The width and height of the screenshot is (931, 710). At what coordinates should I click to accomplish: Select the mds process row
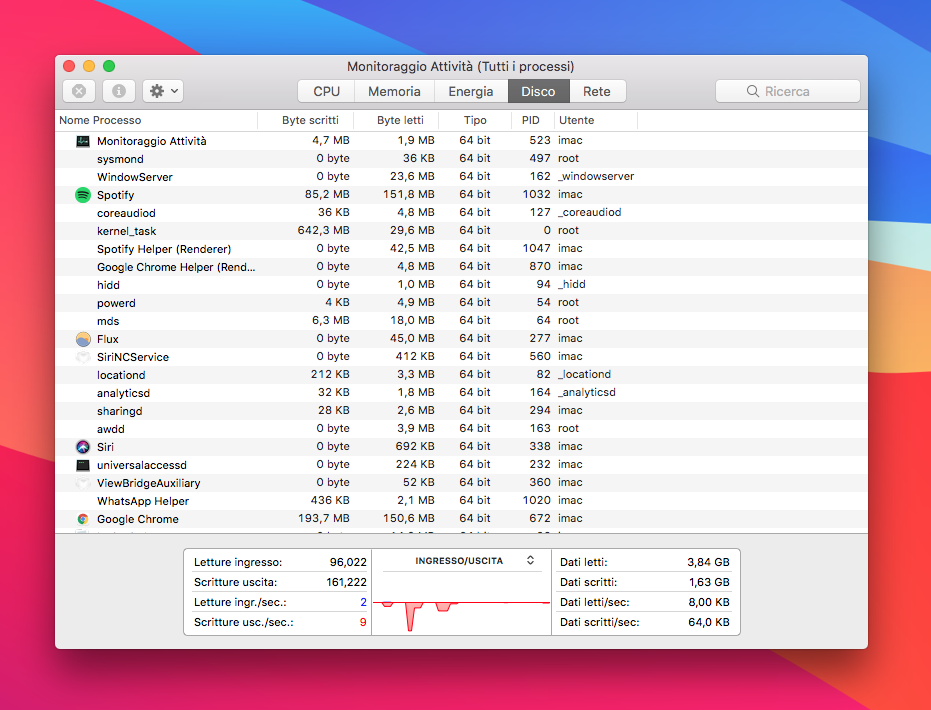[461, 321]
